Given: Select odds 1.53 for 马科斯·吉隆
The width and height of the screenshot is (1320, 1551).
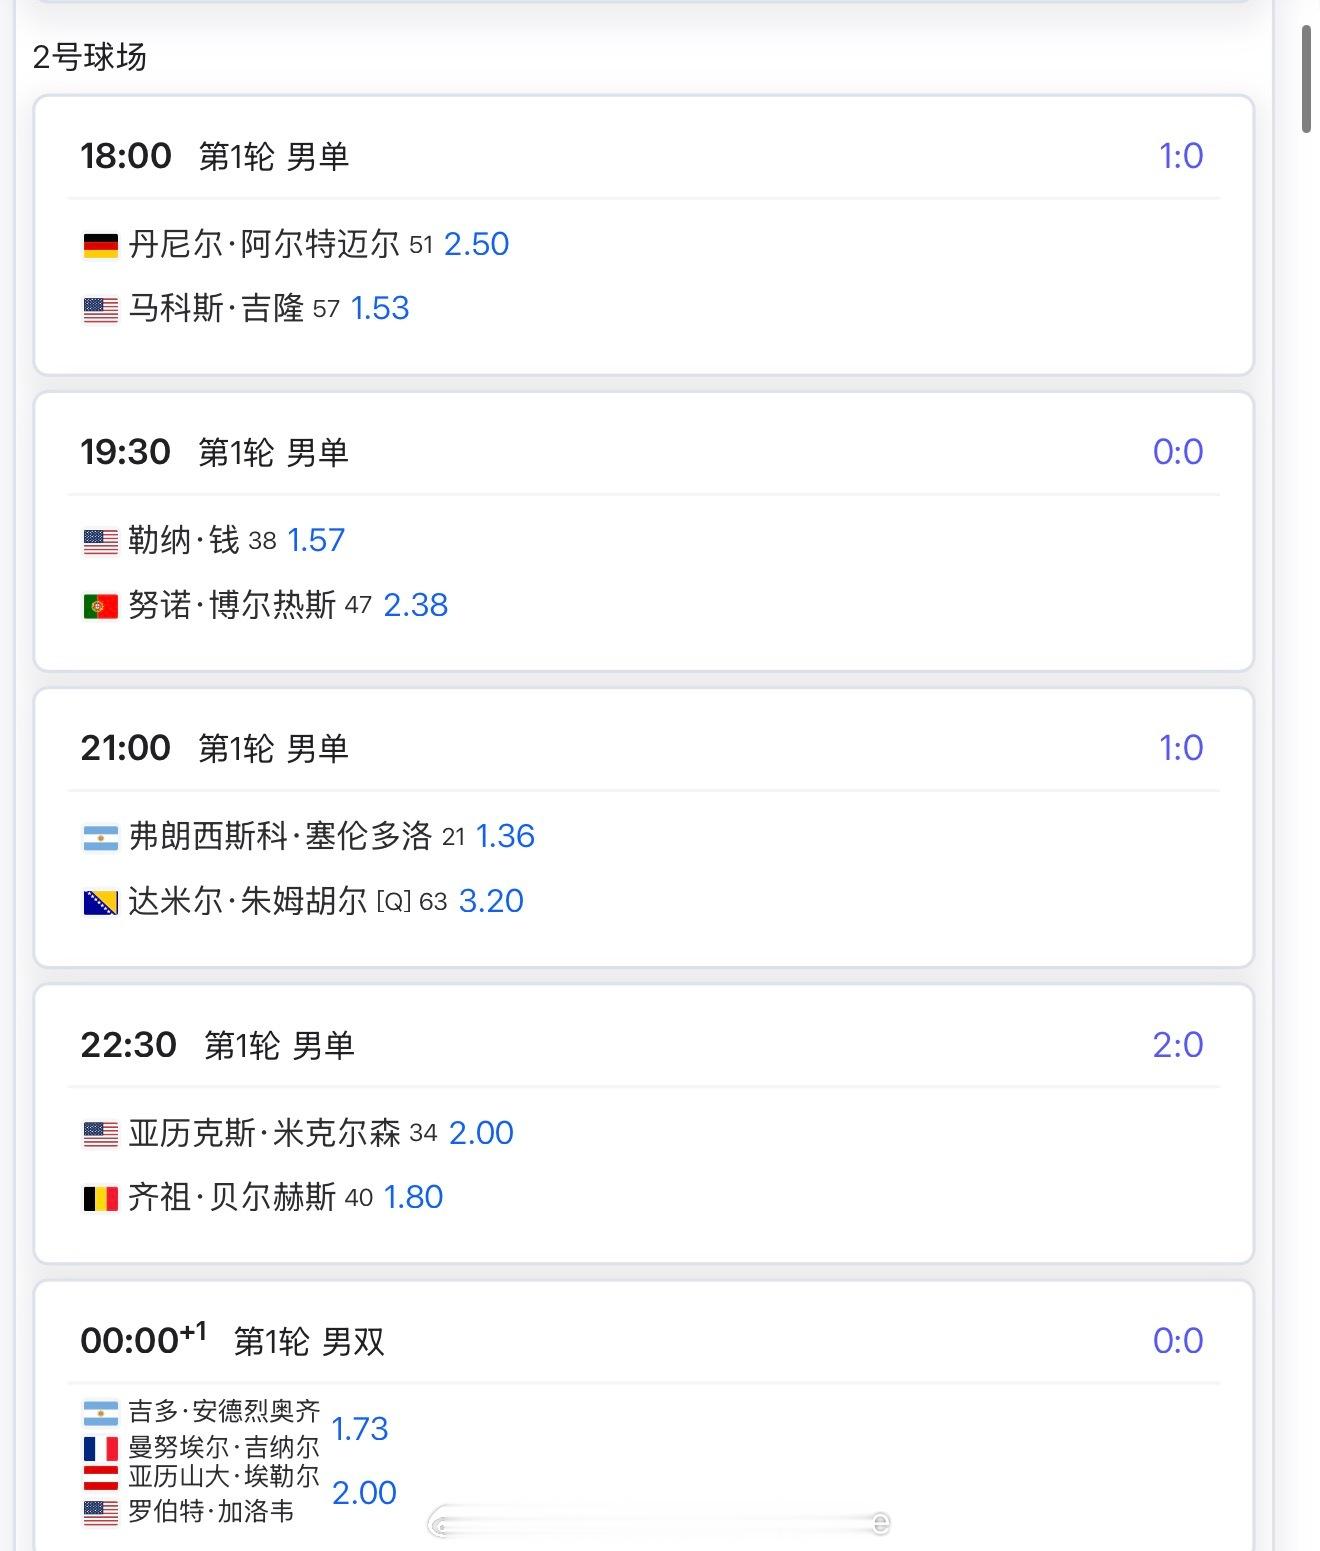Looking at the screenshot, I should (380, 308).
